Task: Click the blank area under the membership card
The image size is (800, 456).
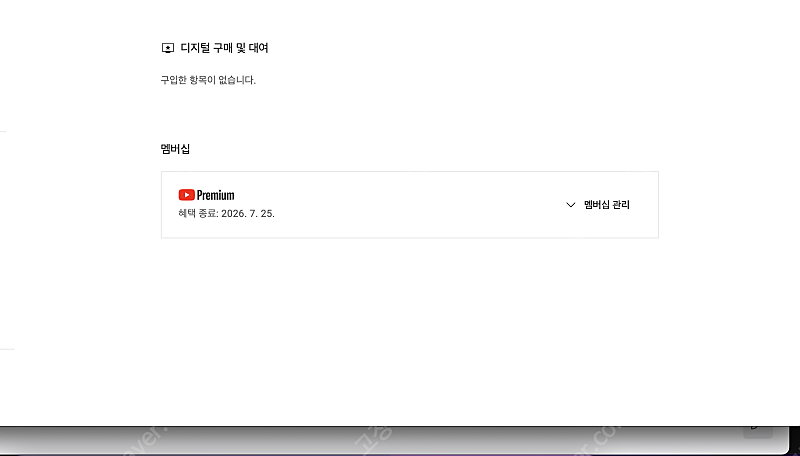Action: click(410, 326)
